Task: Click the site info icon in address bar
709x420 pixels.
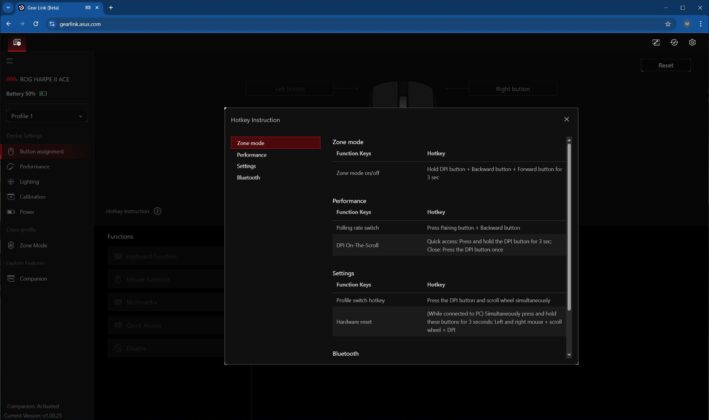Action: point(52,24)
